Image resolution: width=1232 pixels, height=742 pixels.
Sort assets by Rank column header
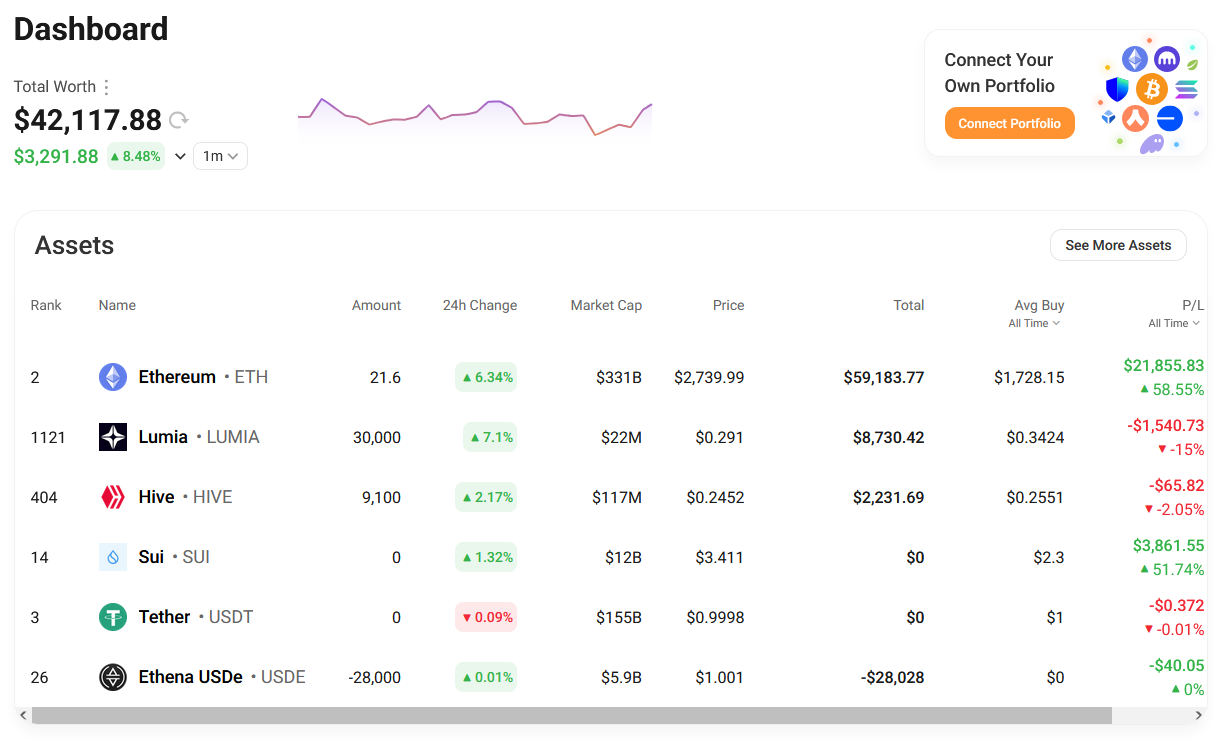pos(46,305)
